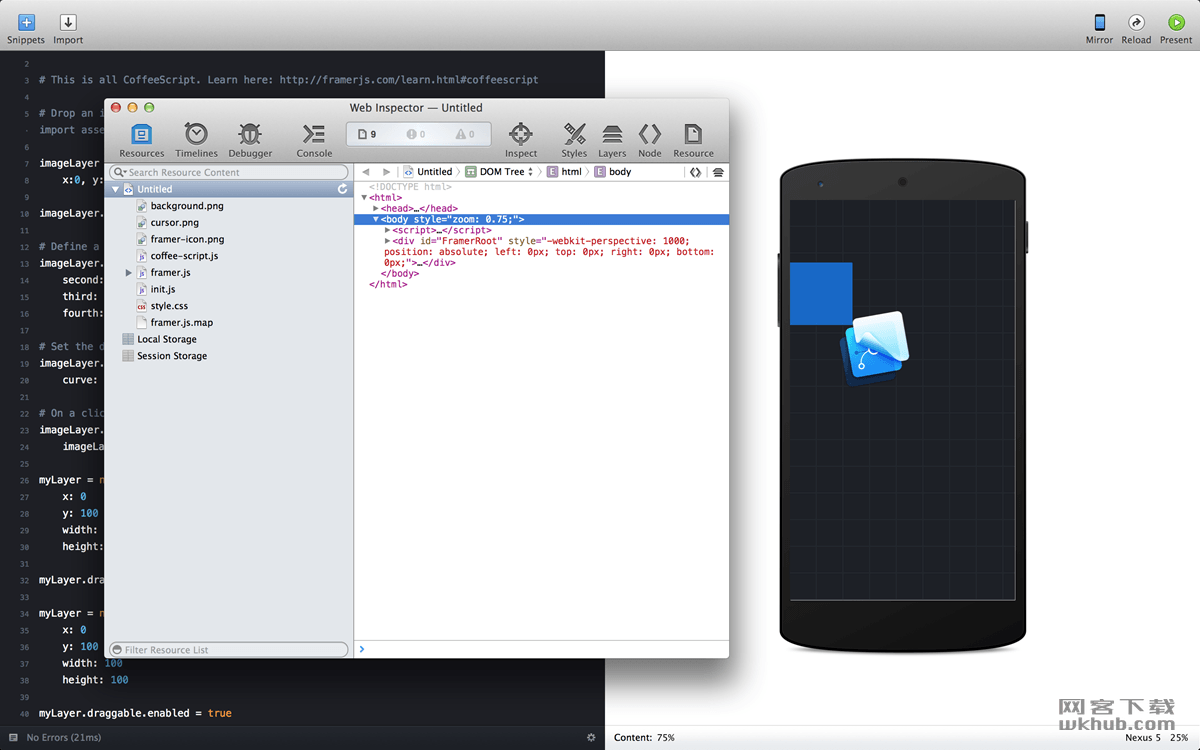The image size is (1200, 750).
Task: Open the Debugger panel in Web Inspector
Action: [x=250, y=139]
